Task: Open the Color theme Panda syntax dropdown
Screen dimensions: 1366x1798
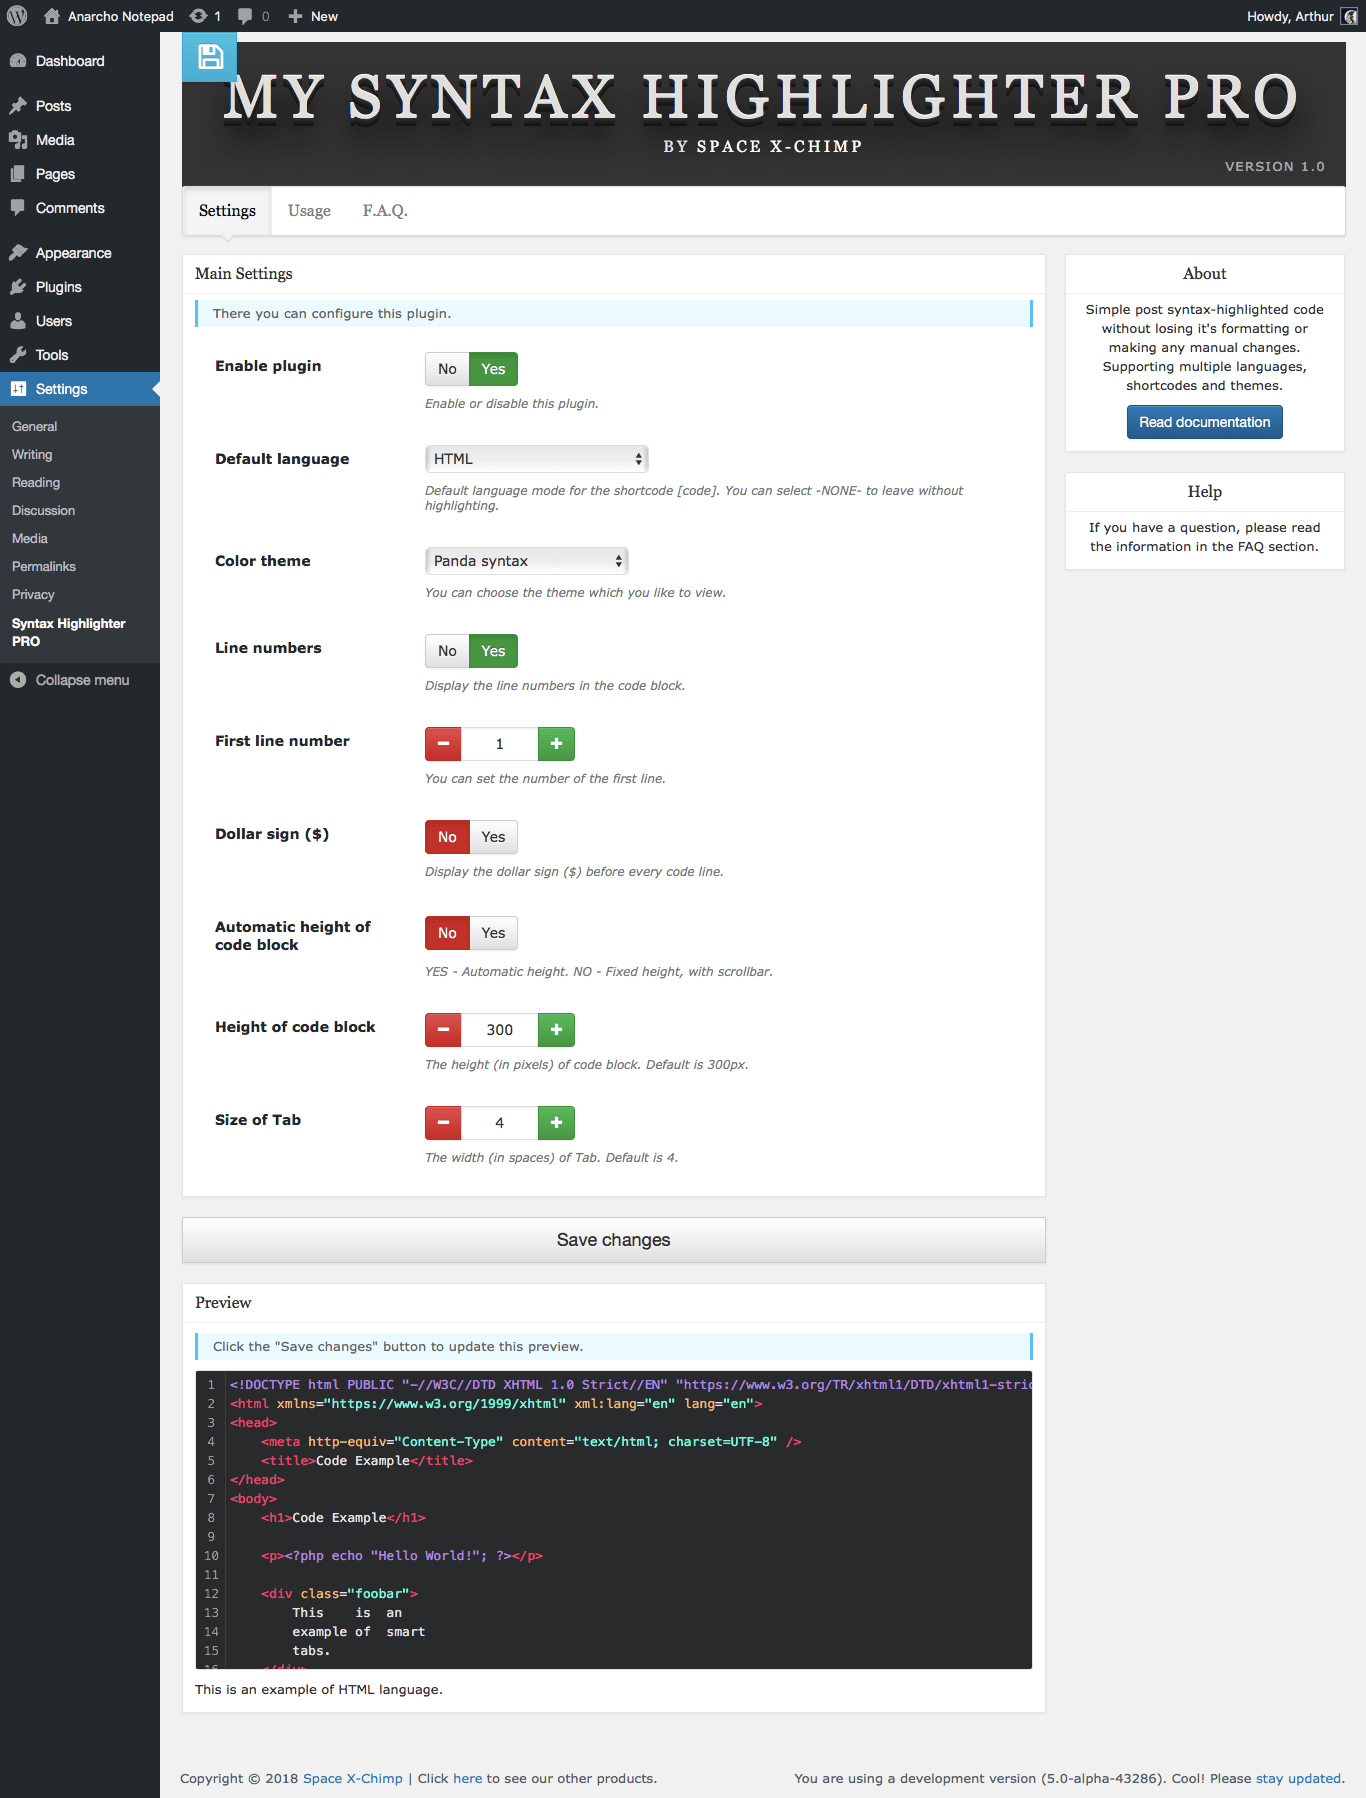Action: click(x=527, y=561)
